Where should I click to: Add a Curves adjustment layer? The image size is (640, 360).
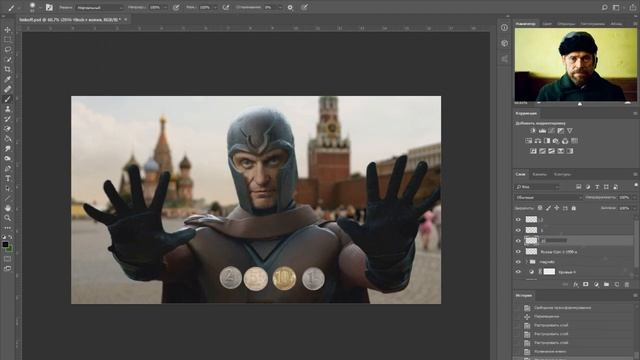551,131
